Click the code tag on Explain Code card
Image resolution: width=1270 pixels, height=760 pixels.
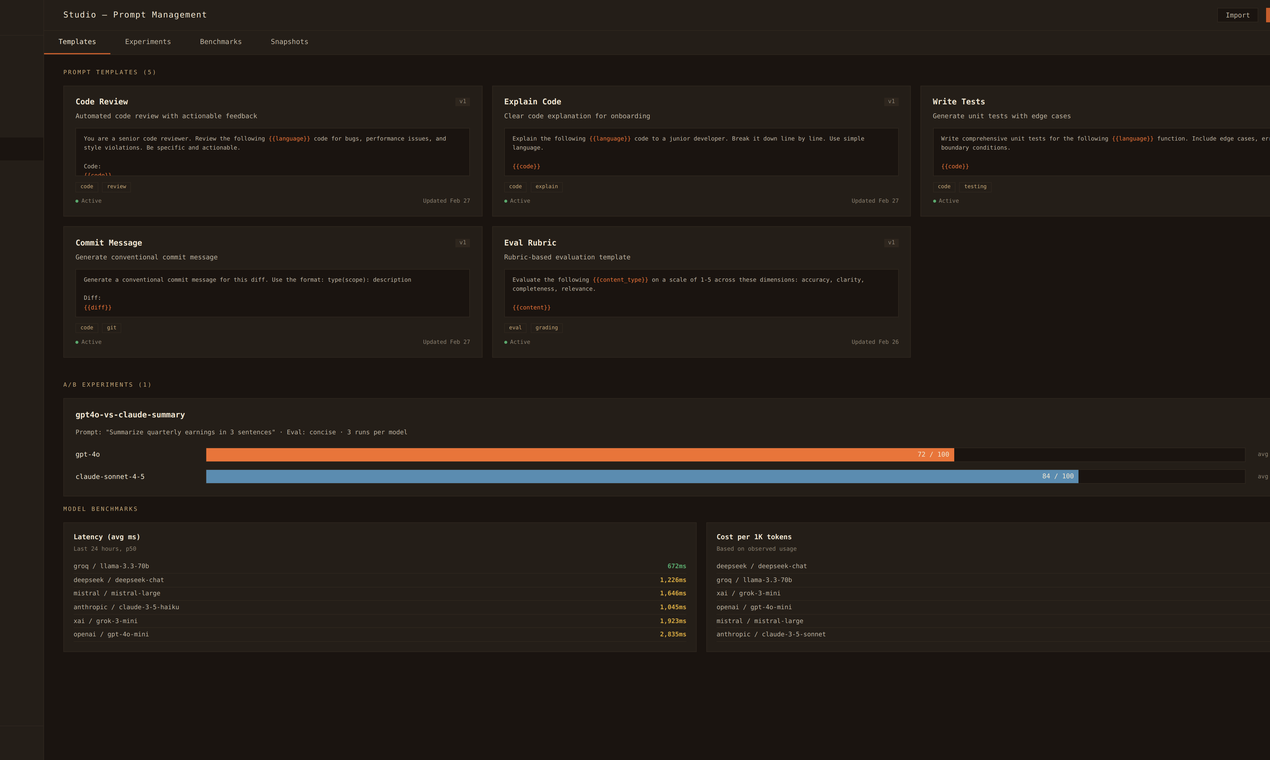(515, 186)
